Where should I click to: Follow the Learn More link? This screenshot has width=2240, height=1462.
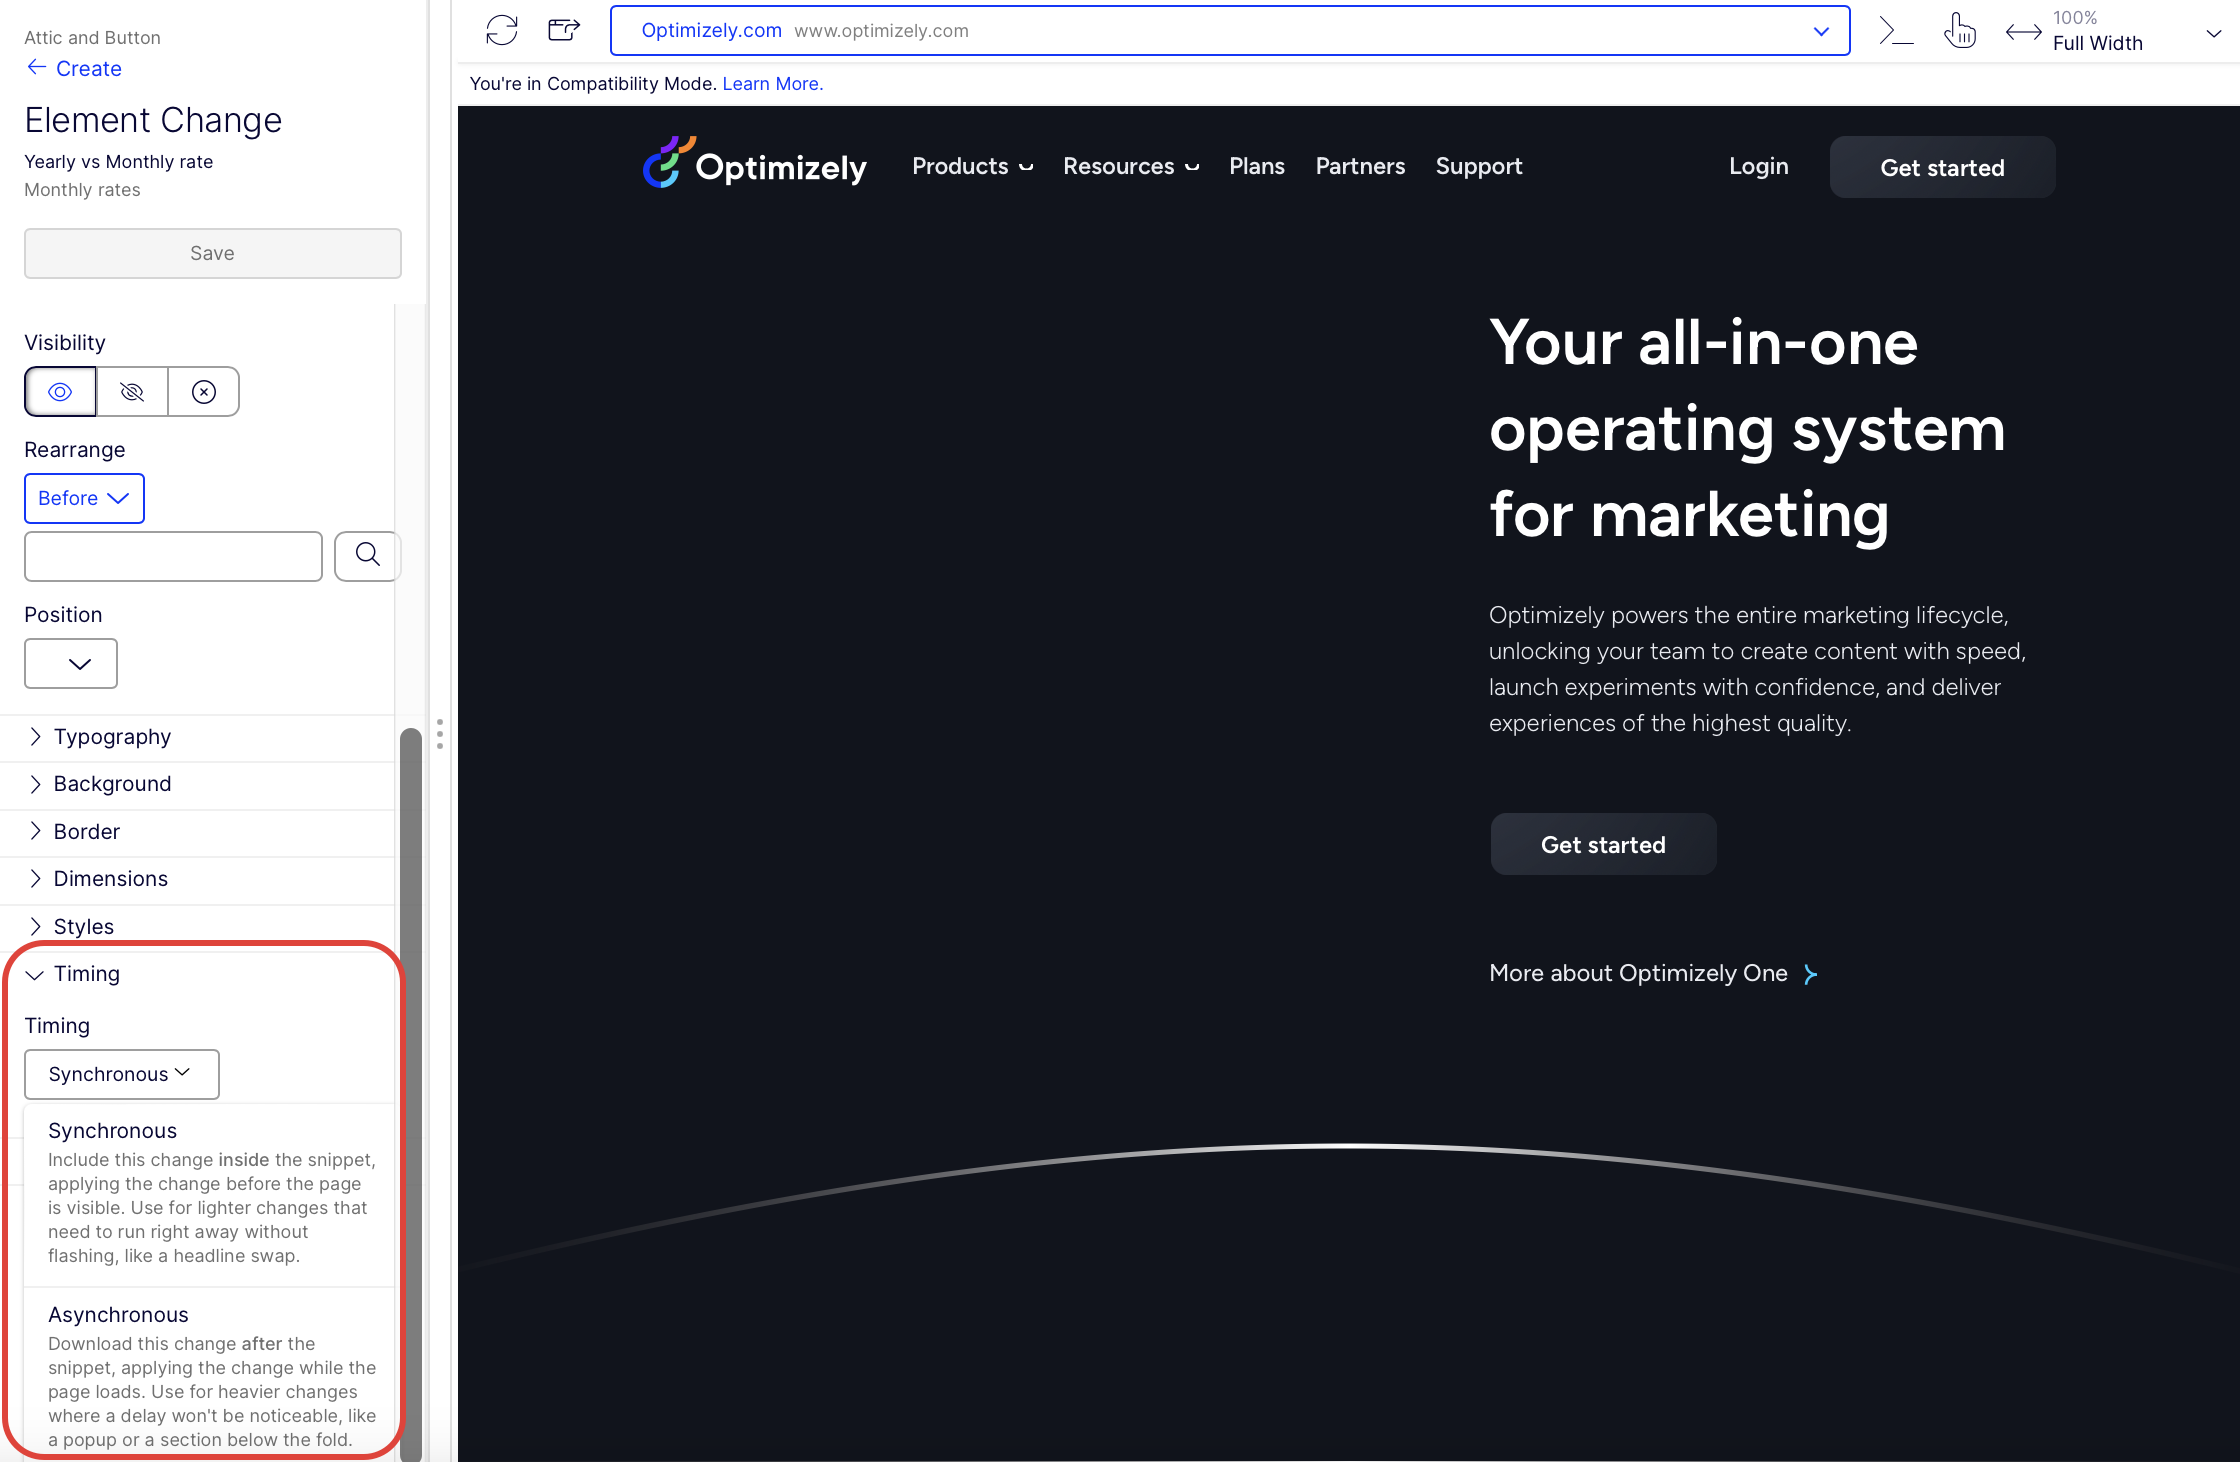[x=772, y=84]
